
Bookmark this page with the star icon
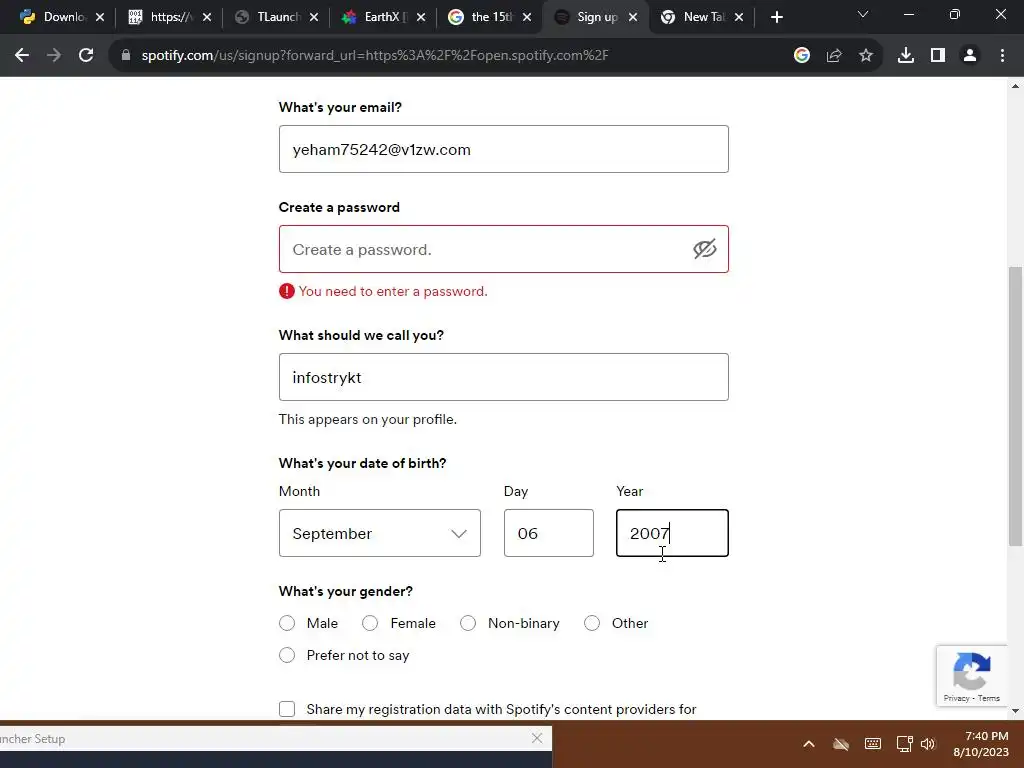pyautogui.click(x=866, y=56)
